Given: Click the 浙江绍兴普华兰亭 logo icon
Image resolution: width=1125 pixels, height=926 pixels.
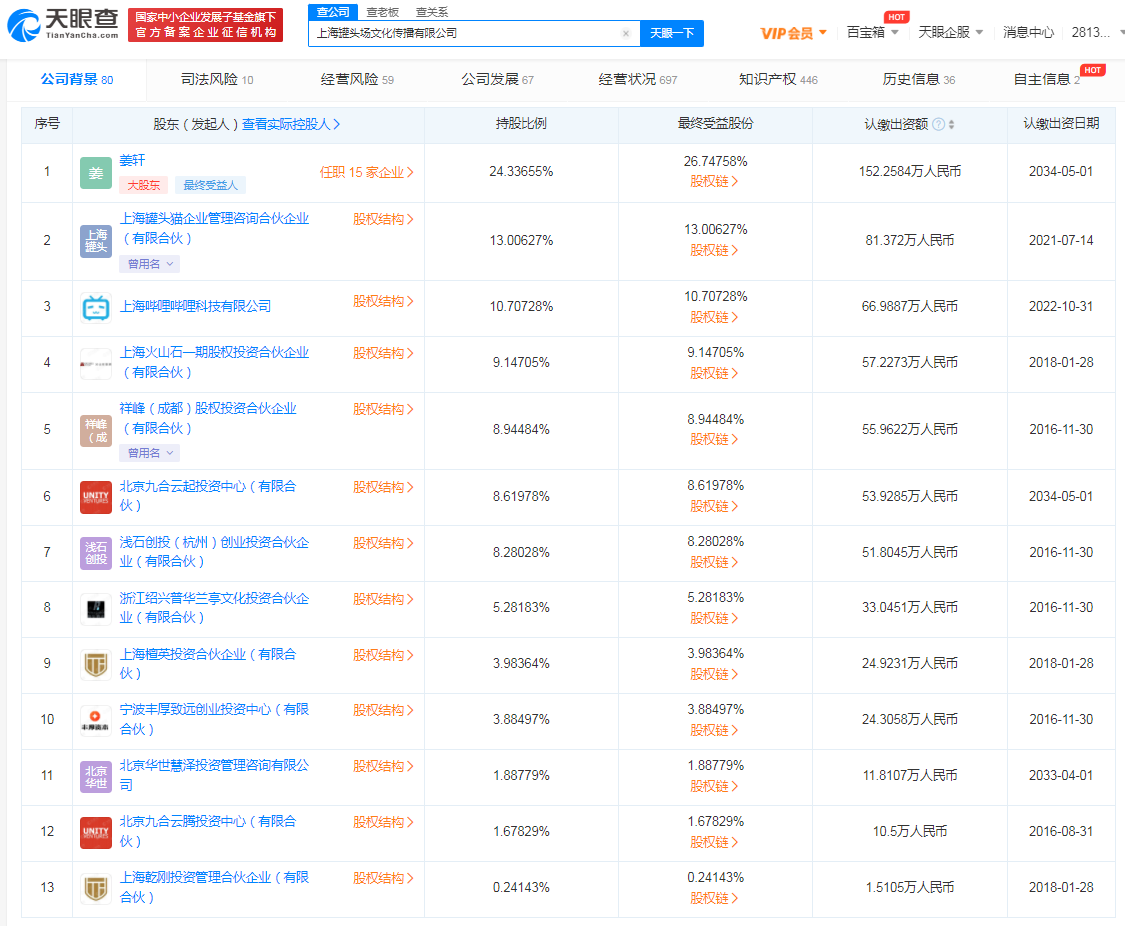Looking at the screenshot, I should point(95,609).
